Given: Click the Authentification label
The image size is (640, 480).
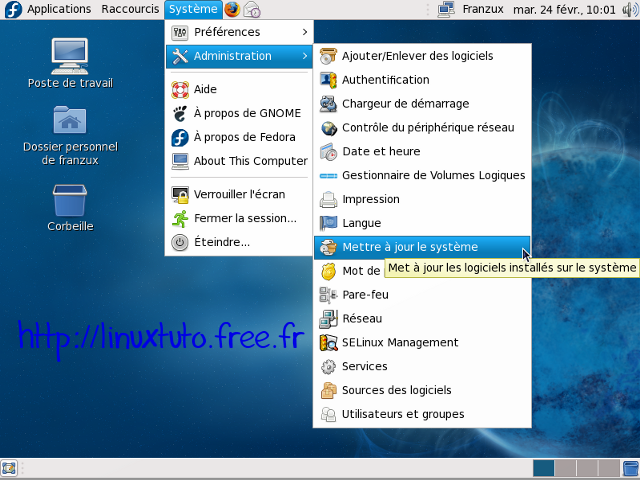Looking at the screenshot, I should pyautogui.click(x=386, y=80).
